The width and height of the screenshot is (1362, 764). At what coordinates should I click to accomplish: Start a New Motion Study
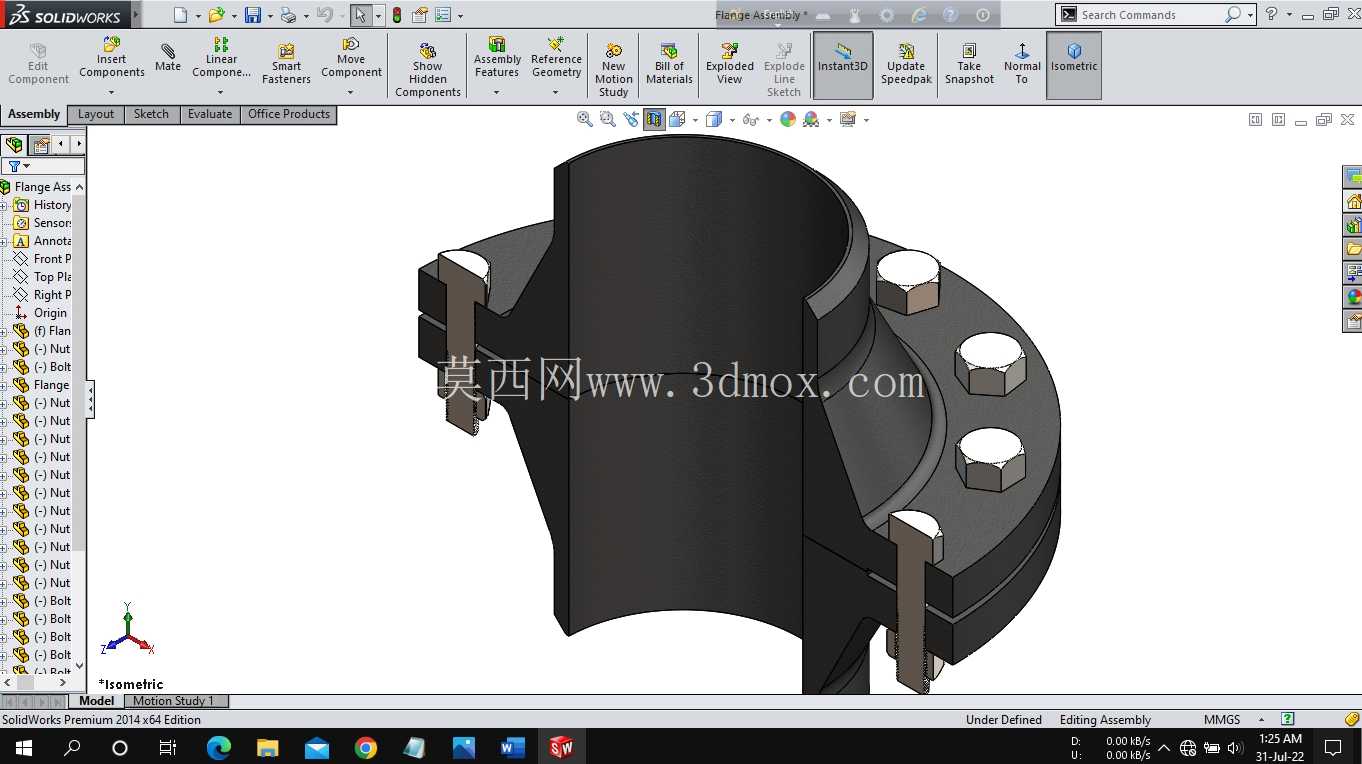click(614, 70)
